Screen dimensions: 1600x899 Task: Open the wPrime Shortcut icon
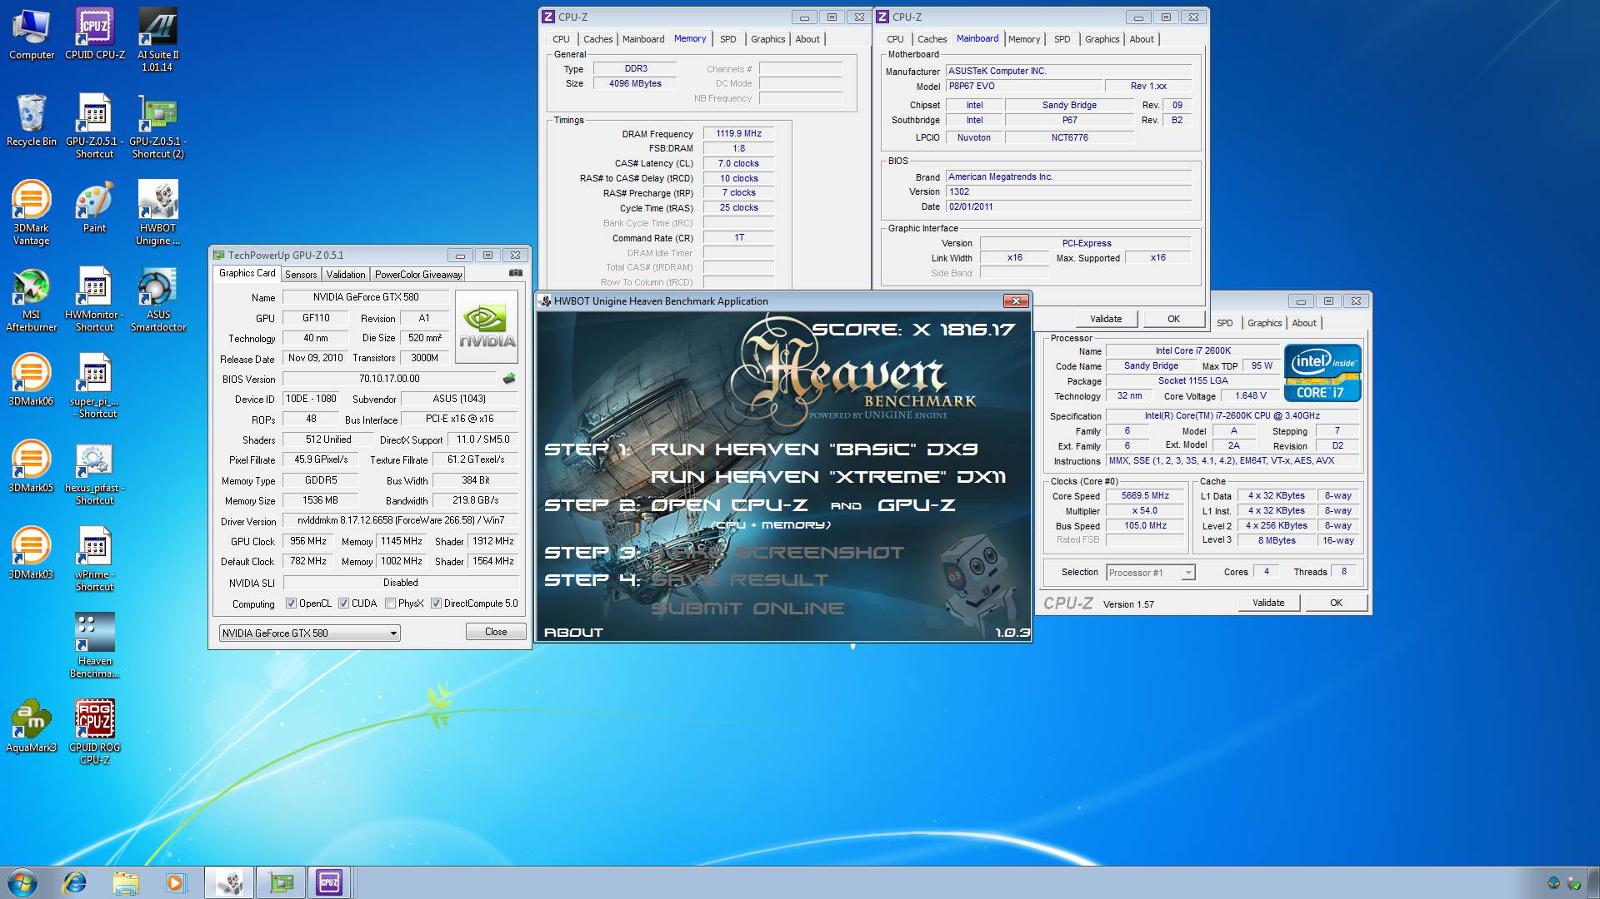pyautogui.click(x=95, y=560)
